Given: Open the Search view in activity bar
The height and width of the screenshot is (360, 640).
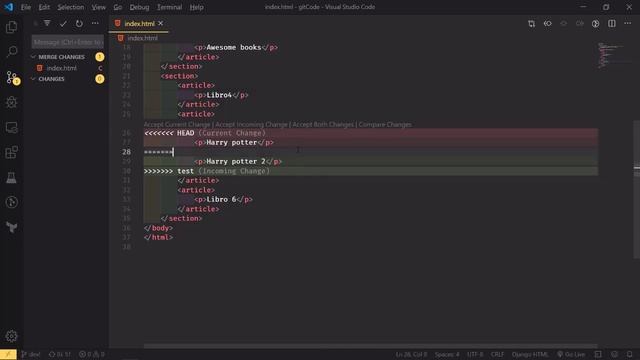Looking at the screenshot, I should click(11, 51).
